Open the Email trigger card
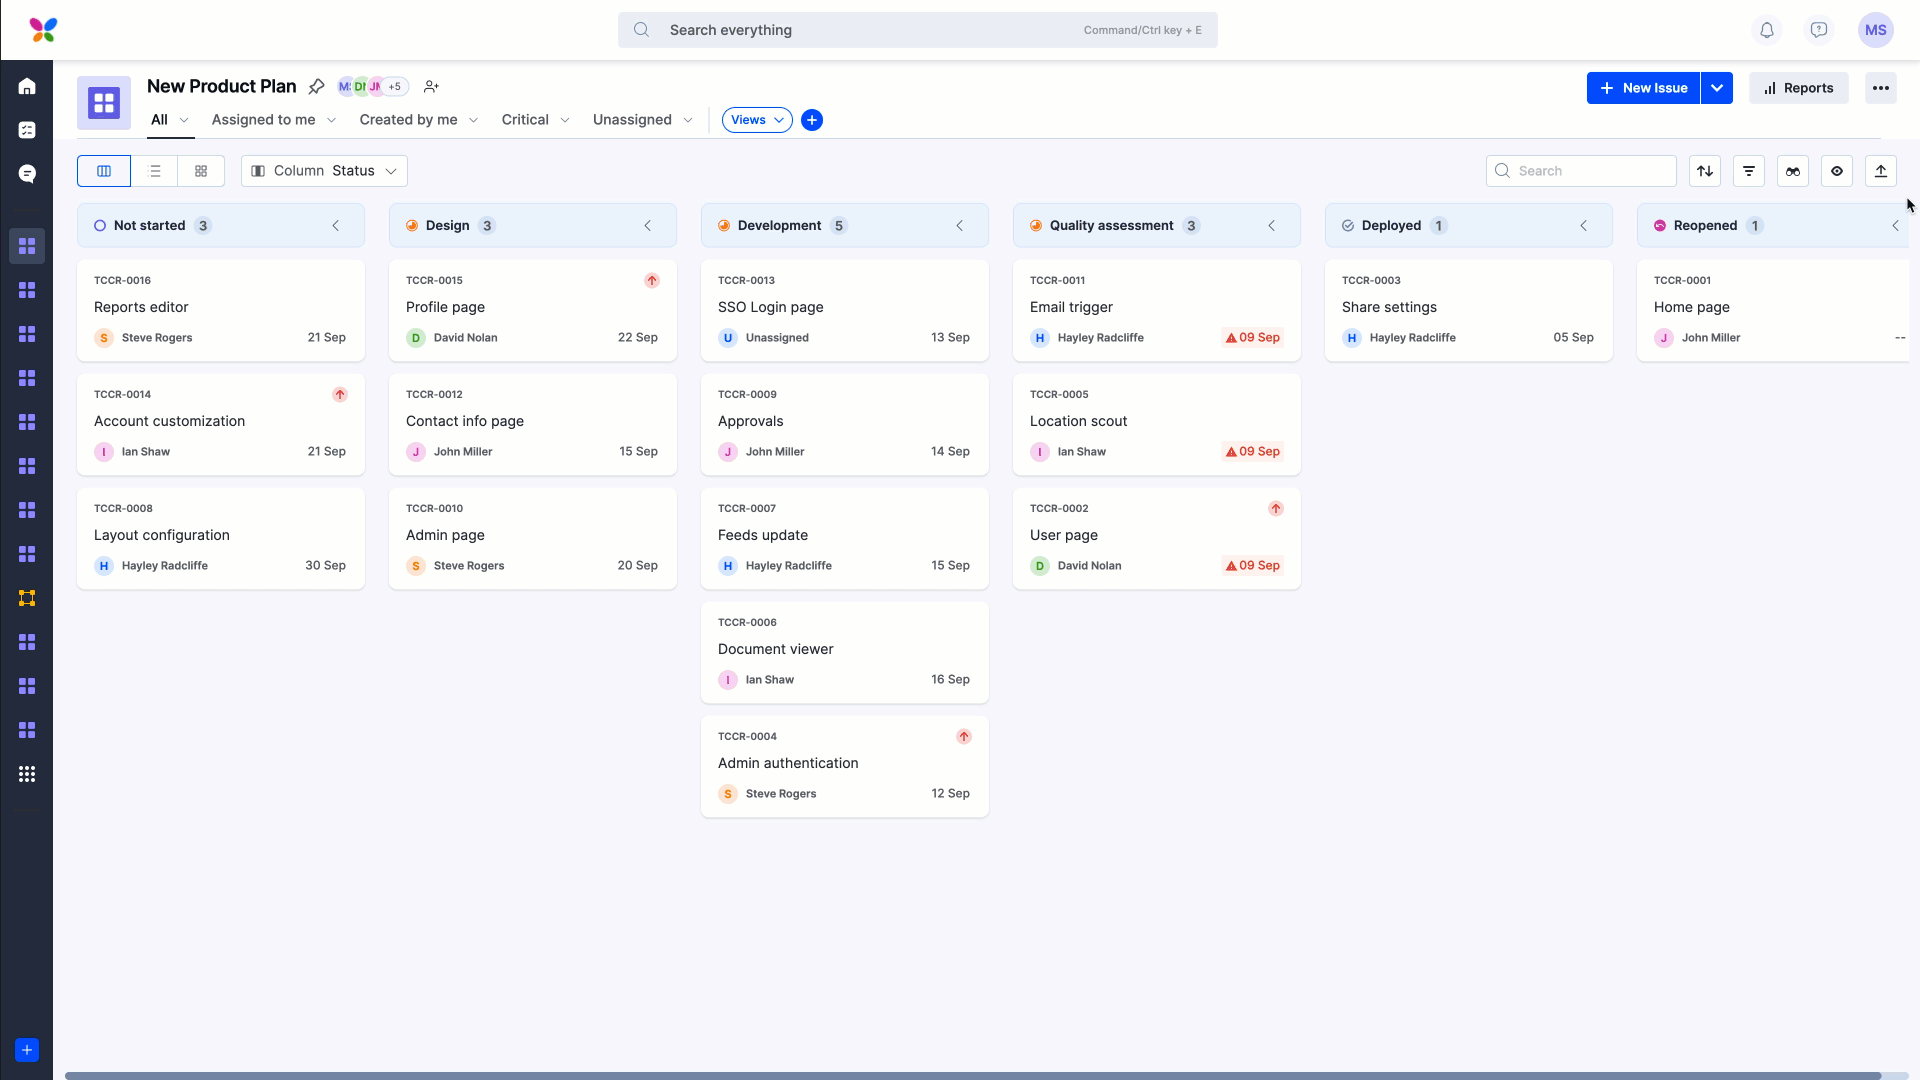This screenshot has width=1920, height=1080. pos(1157,310)
